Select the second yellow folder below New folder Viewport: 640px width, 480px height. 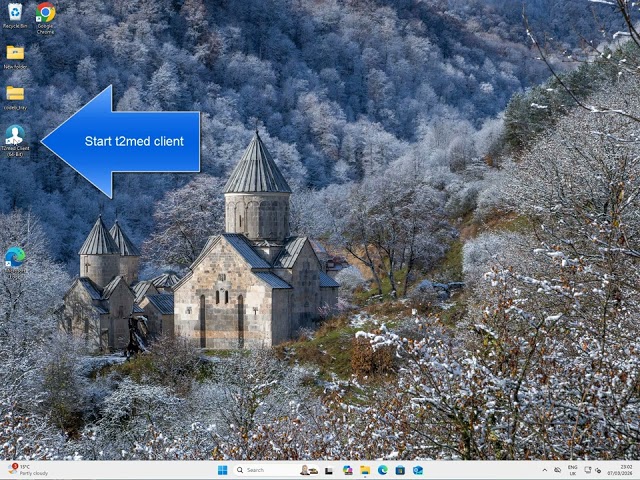(x=15, y=98)
